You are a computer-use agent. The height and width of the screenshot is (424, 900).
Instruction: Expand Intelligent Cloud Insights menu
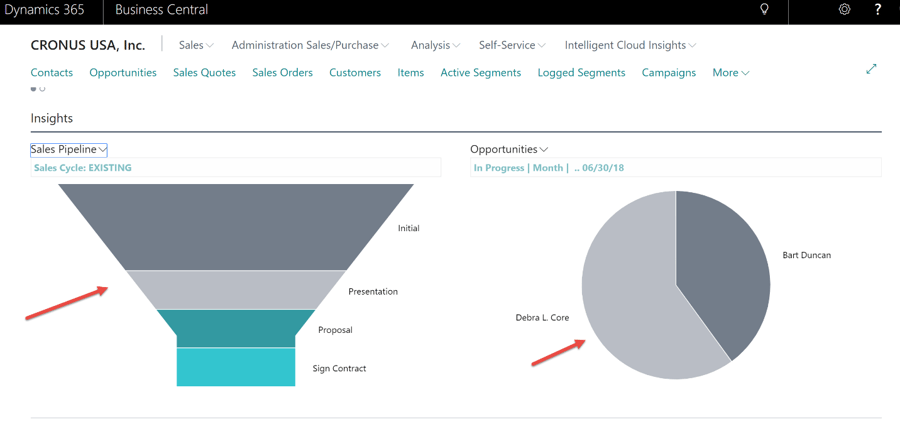(x=630, y=45)
